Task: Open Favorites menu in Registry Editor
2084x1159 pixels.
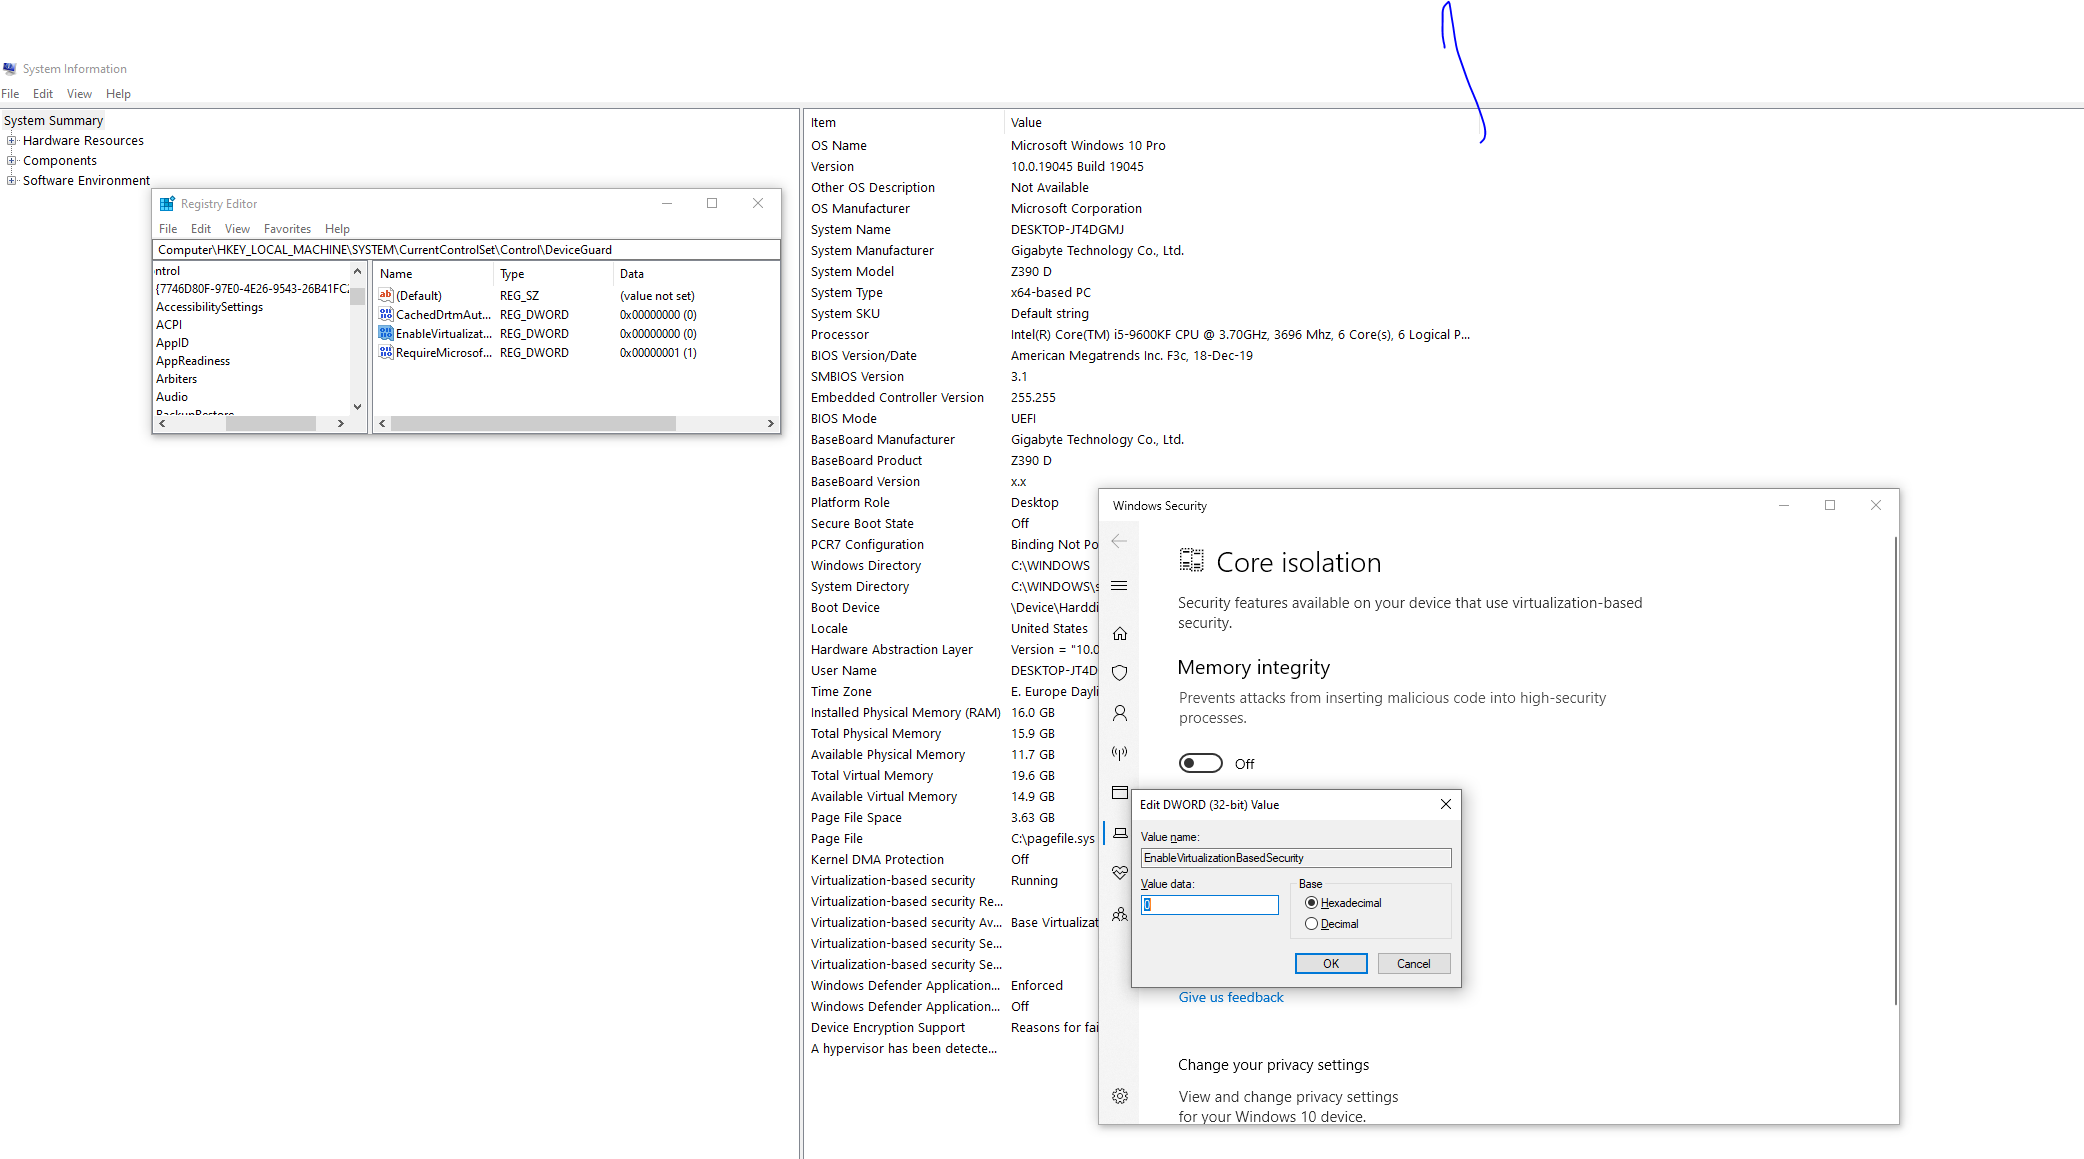Action: (287, 229)
